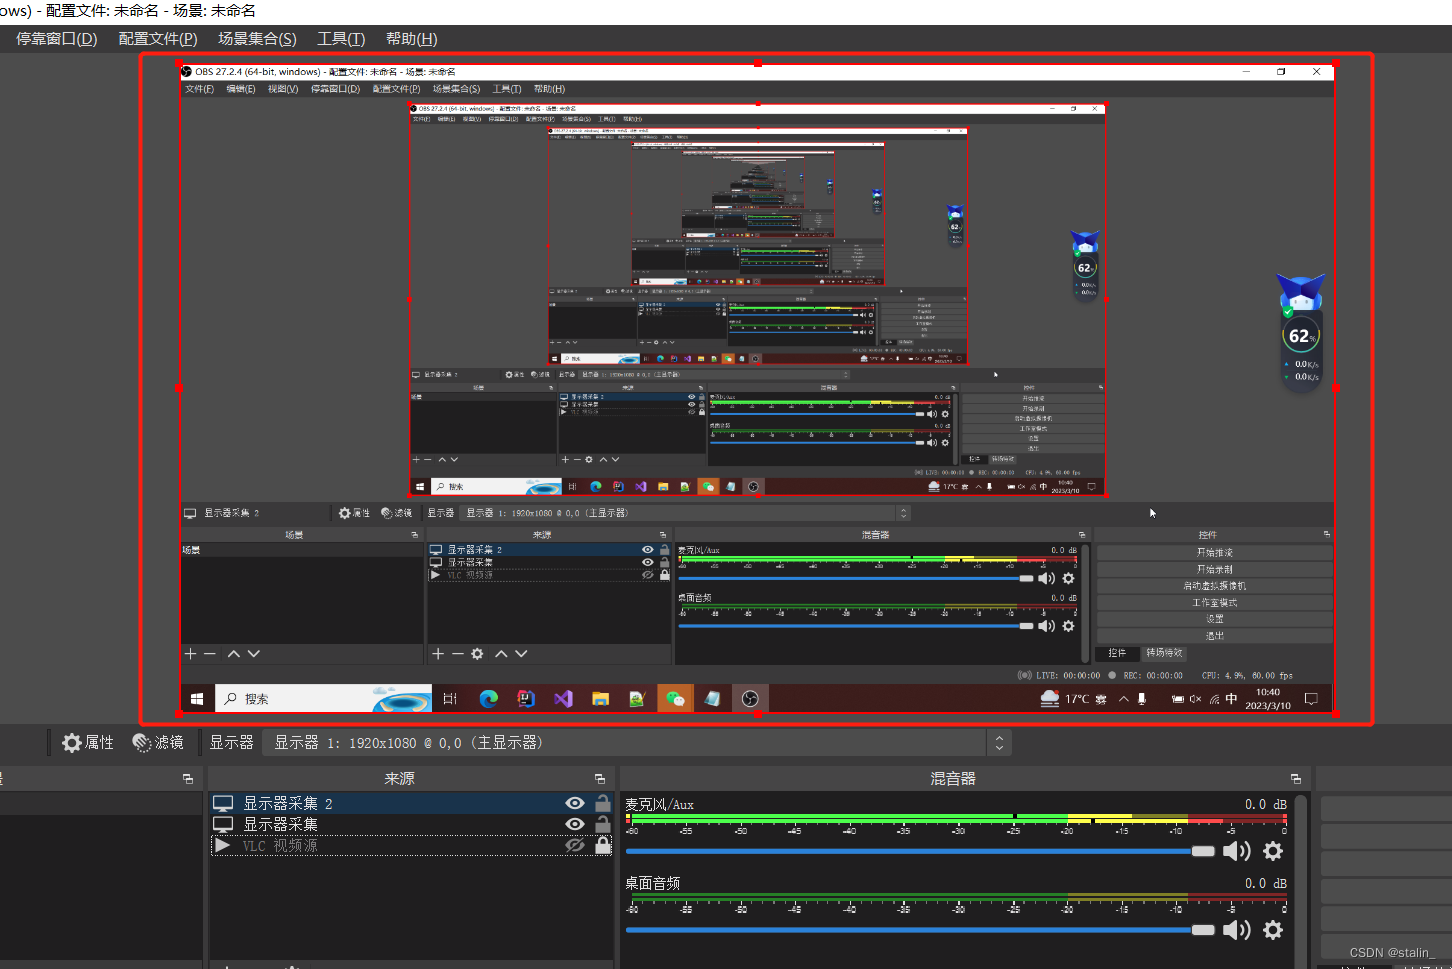
Task: Open the 工具 menu
Action: [341, 39]
